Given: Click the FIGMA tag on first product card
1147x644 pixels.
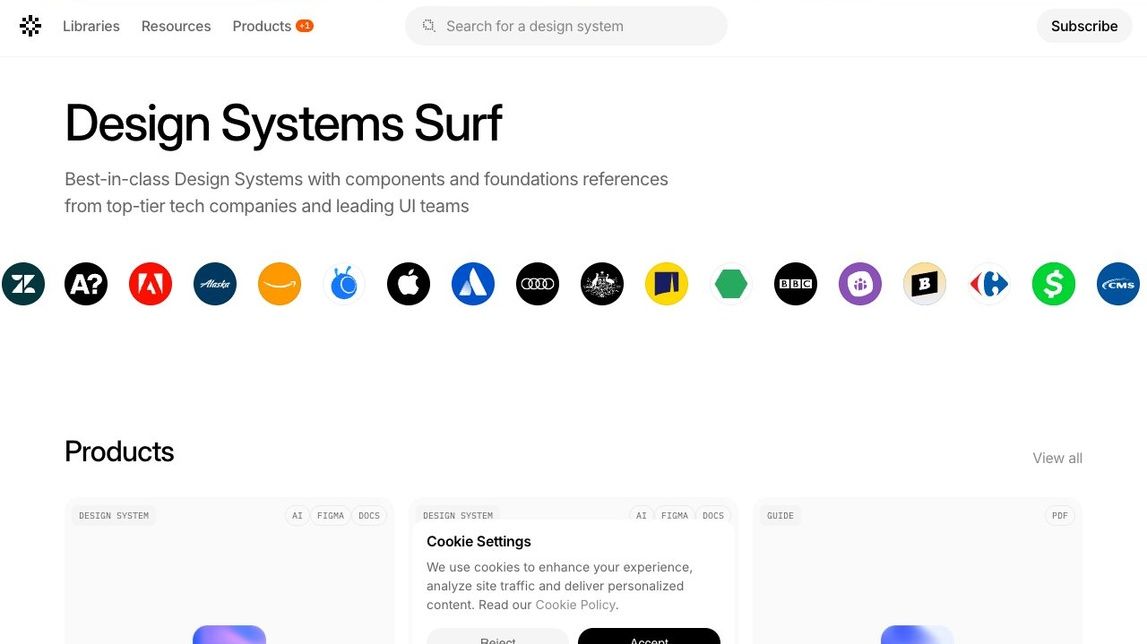Looking at the screenshot, I should click(x=331, y=516).
